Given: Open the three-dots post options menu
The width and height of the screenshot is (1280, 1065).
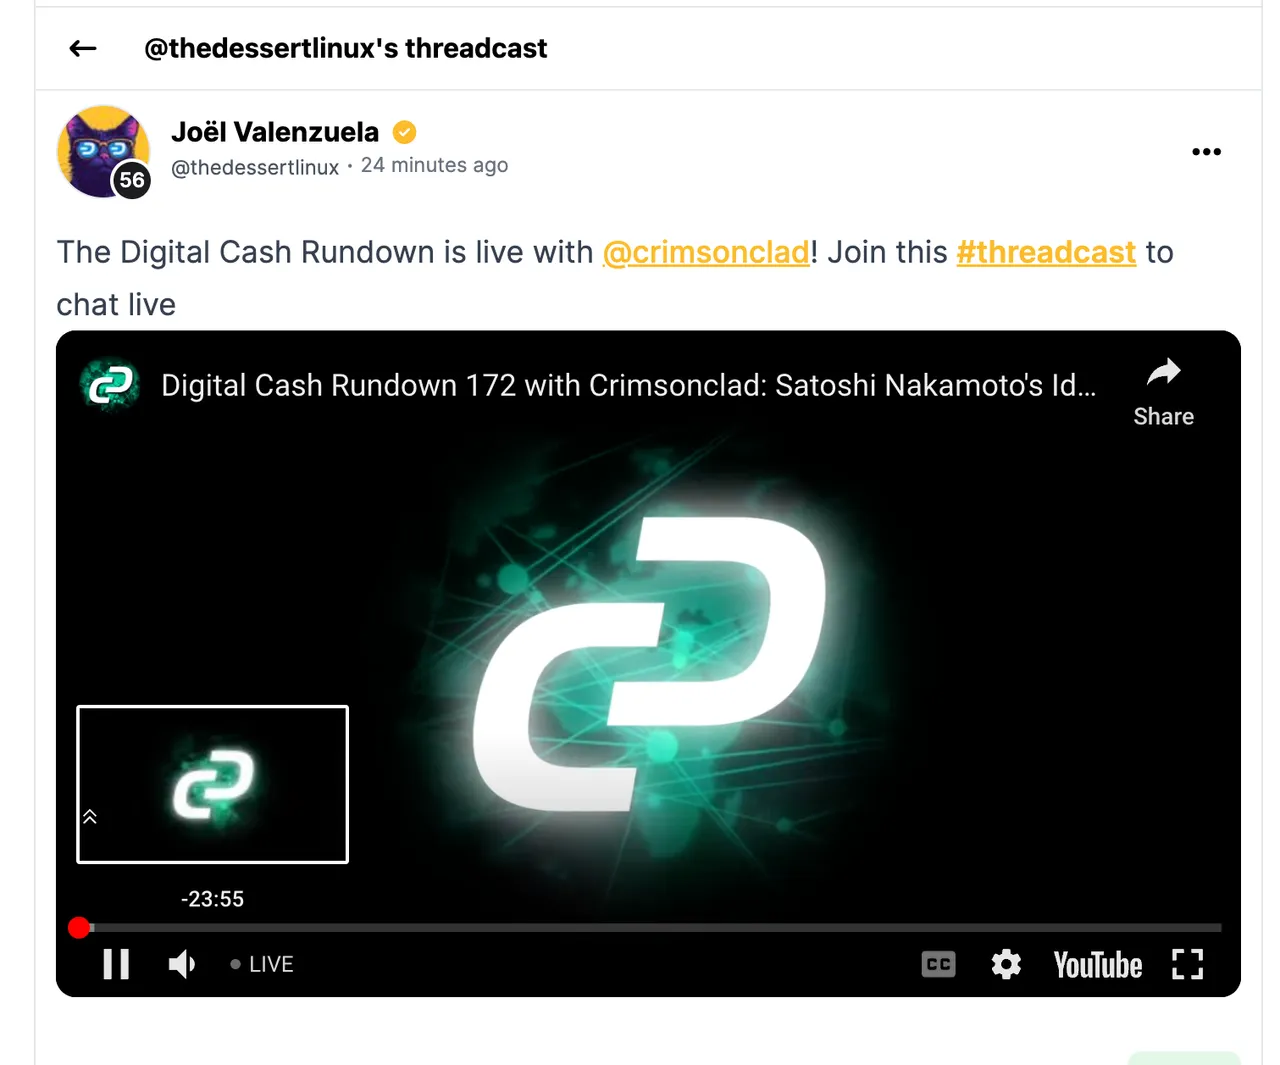Looking at the screenshot, I should [1206, 152].
